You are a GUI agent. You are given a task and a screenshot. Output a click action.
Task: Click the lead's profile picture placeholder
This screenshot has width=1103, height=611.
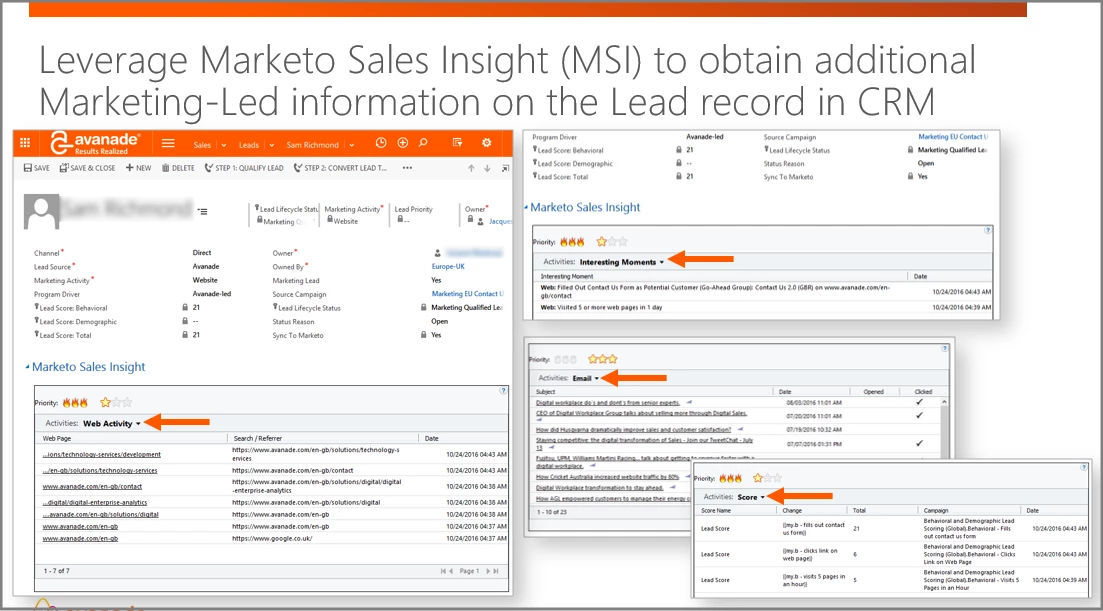pos(42,212)
